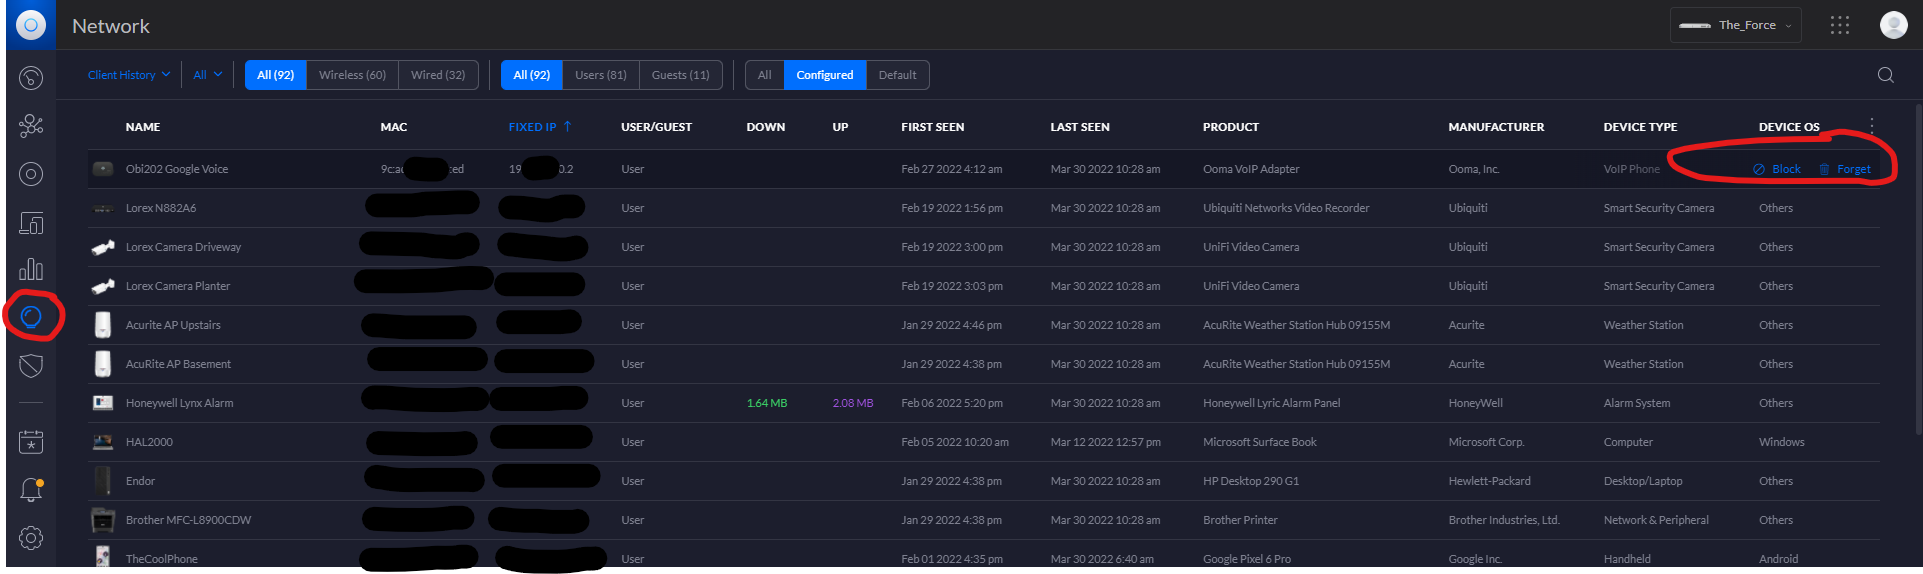Image resolution: width=1923 pixels, height=574 pixels.
Task: Open the The_Force site selector dropdown
Action: [1735, 25]
